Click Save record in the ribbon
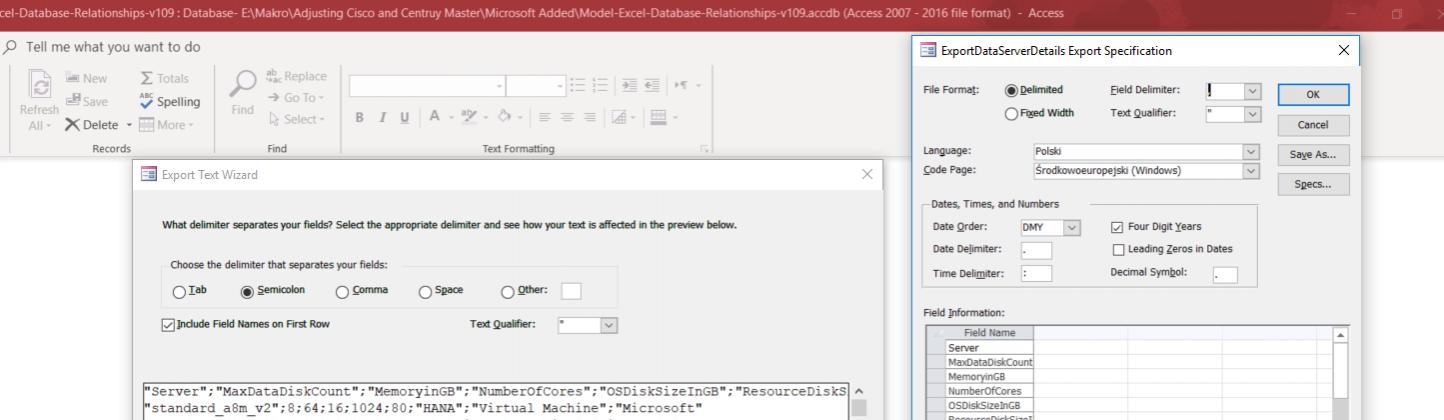 tap(86, 101)
